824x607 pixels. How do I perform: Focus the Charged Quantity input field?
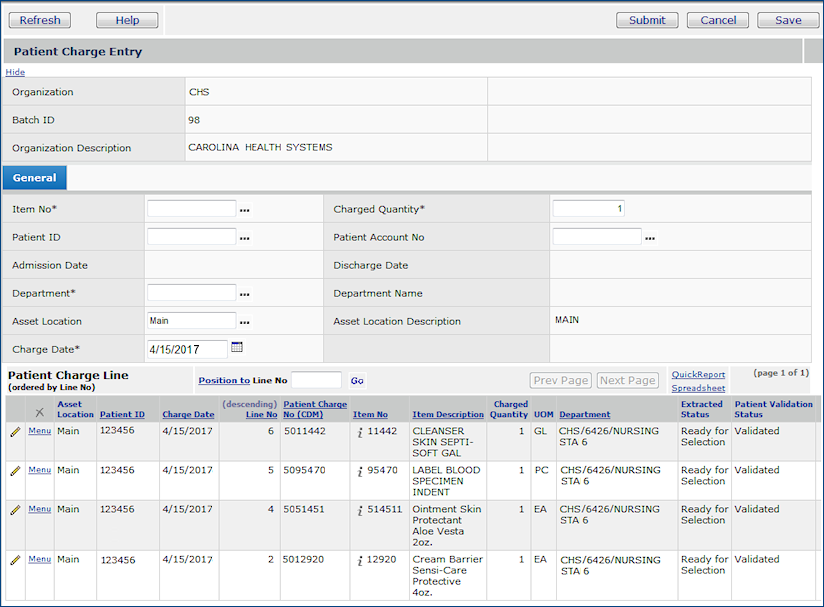point(588,209)
